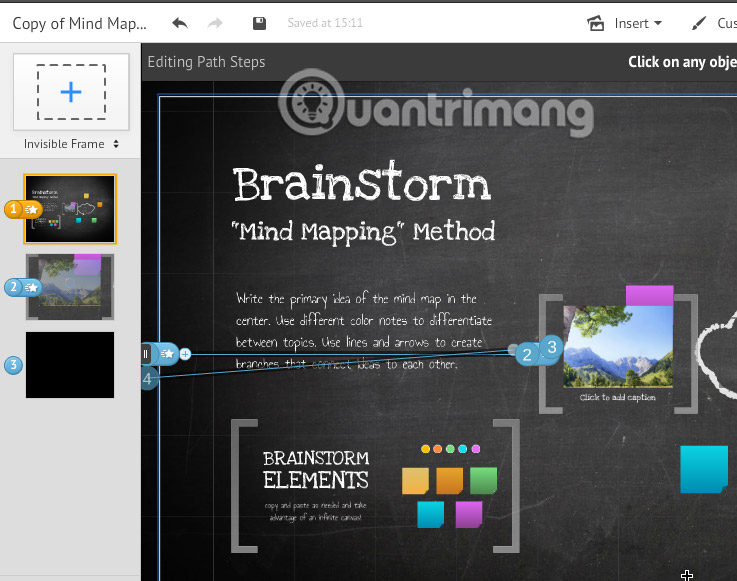737x581 pixels.
Task: Click the "copy and paste as needed" text
Action: 315,511
